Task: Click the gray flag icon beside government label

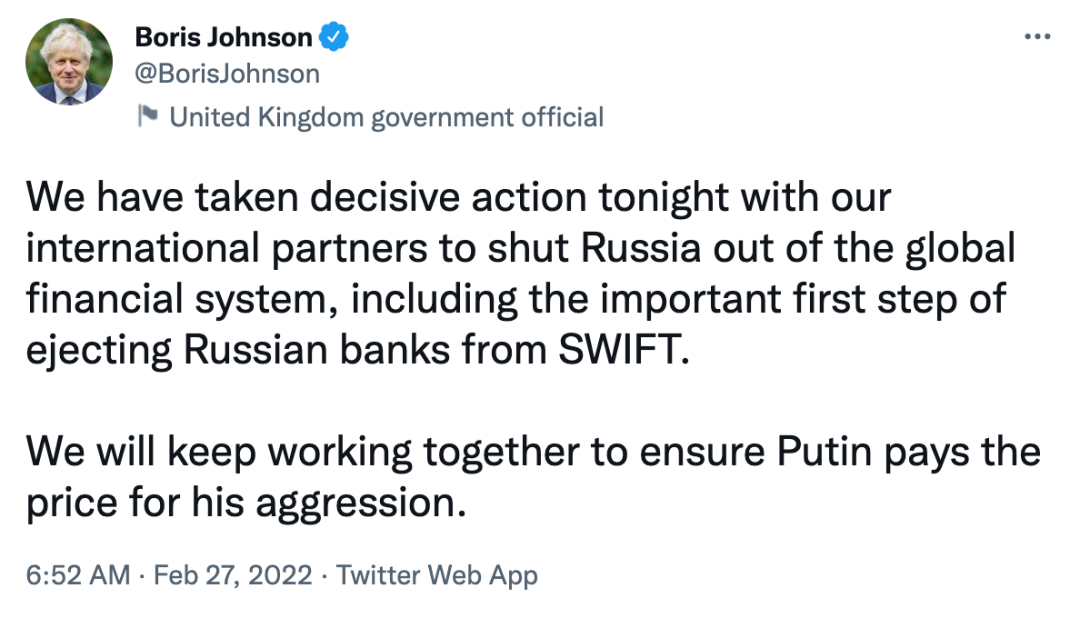Action: (148, 117)
